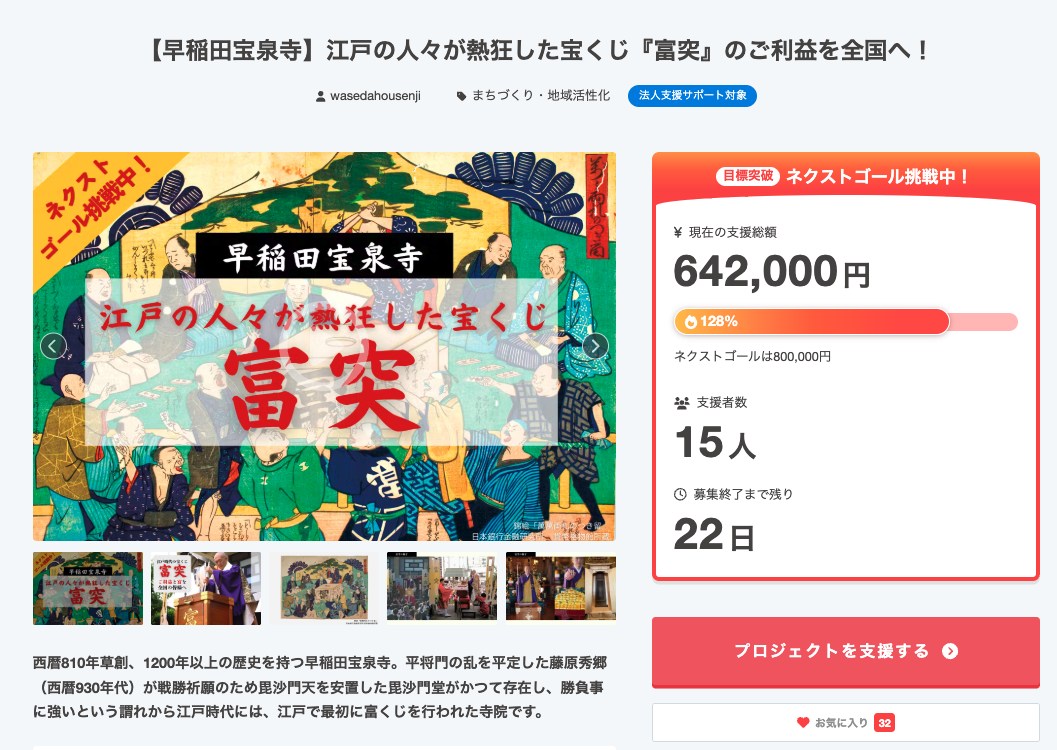Image resolution: width=1057 pixels, height=750 pixels.
Task: Click the user profile icon beside wasedahousenji
Action: tap(320, 97)
